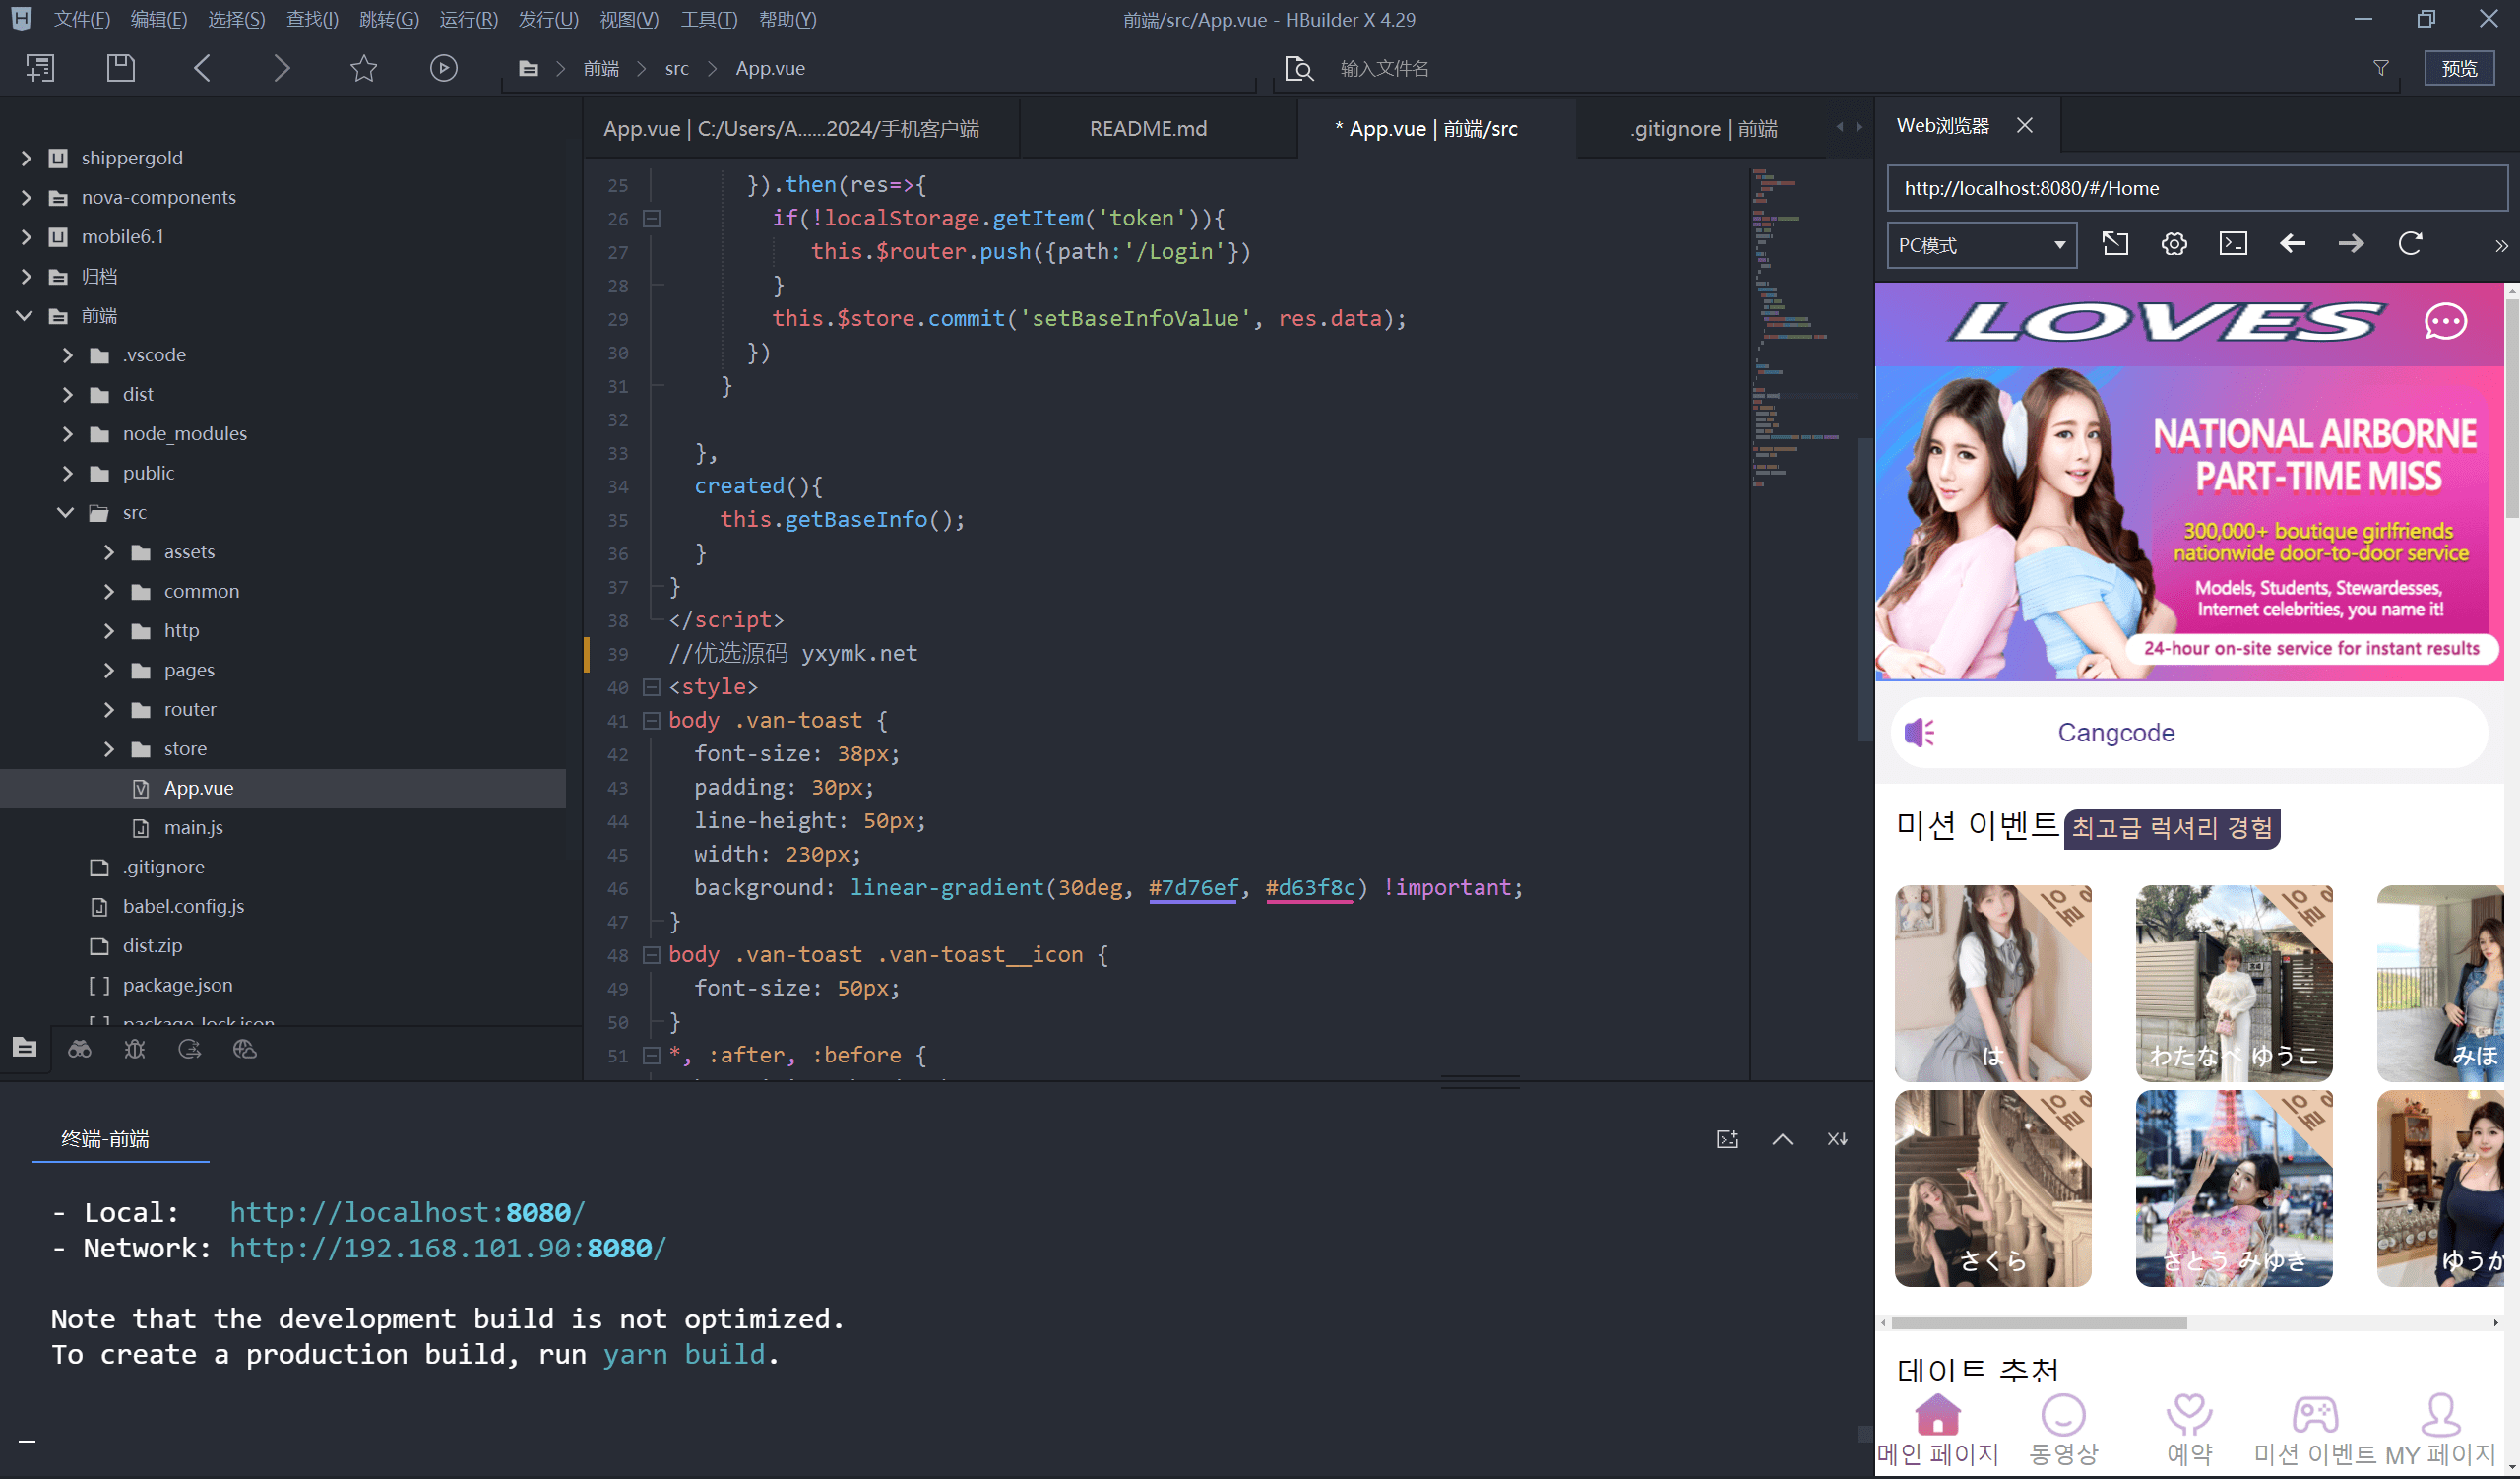
Task: Open the PC模式 device mode dropdown
Action: [x=1981, y=245]
